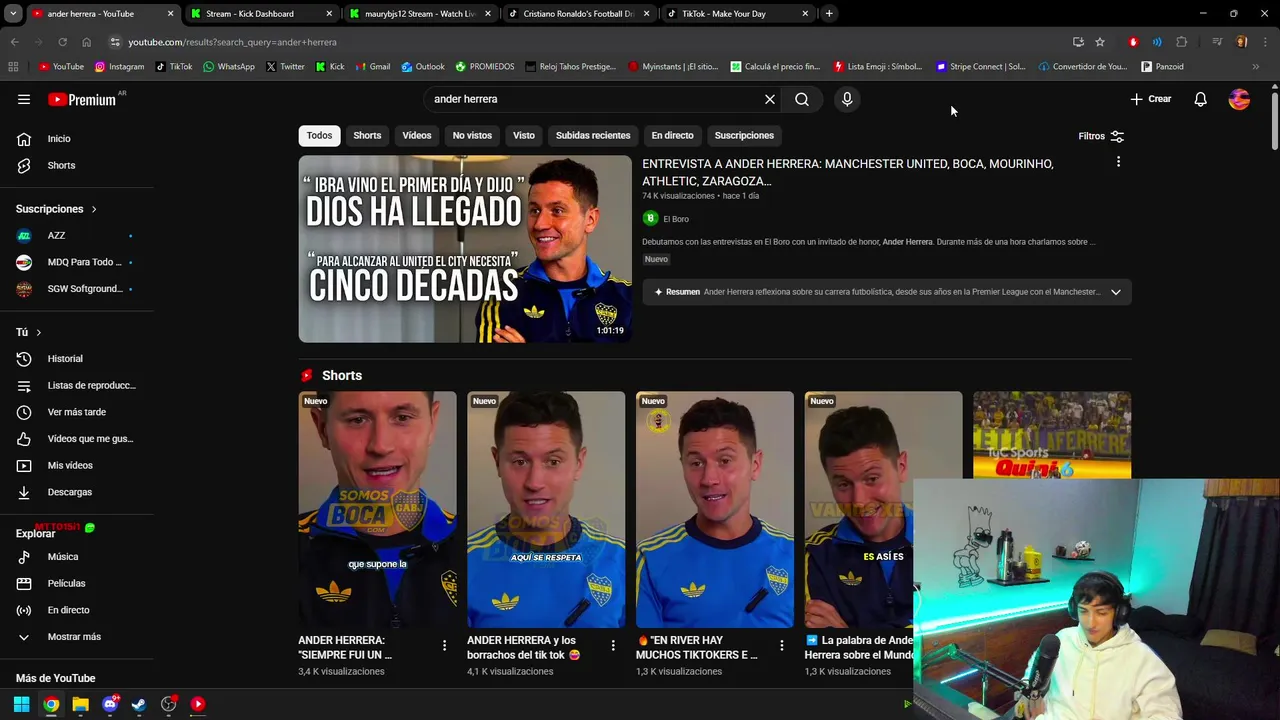The width and height of the screenshot is (1280, 720).
Task: Expand the Tú section chevron
Action: click(39, 332)
